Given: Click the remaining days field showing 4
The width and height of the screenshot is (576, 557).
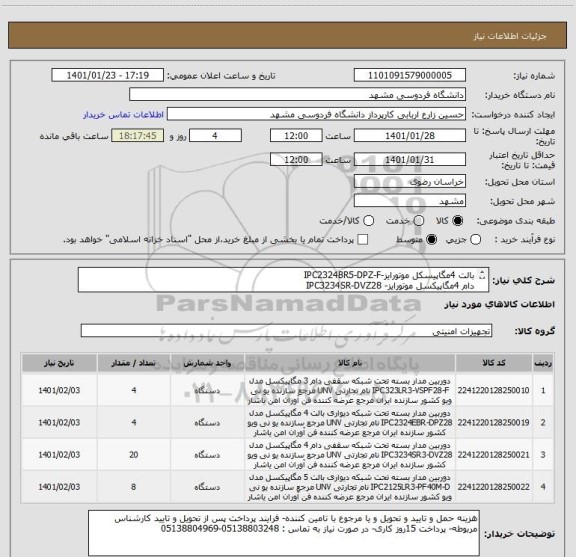Looking at the screenshot, I should click(x=215, y=136).
